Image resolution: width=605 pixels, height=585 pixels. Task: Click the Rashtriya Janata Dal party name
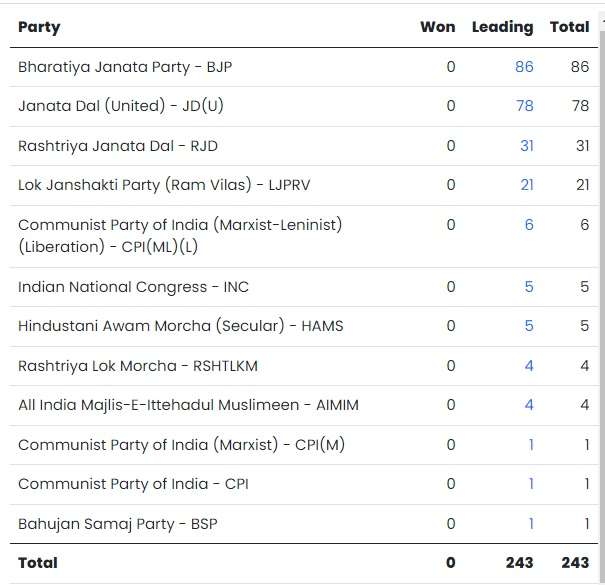coord(117,146)
